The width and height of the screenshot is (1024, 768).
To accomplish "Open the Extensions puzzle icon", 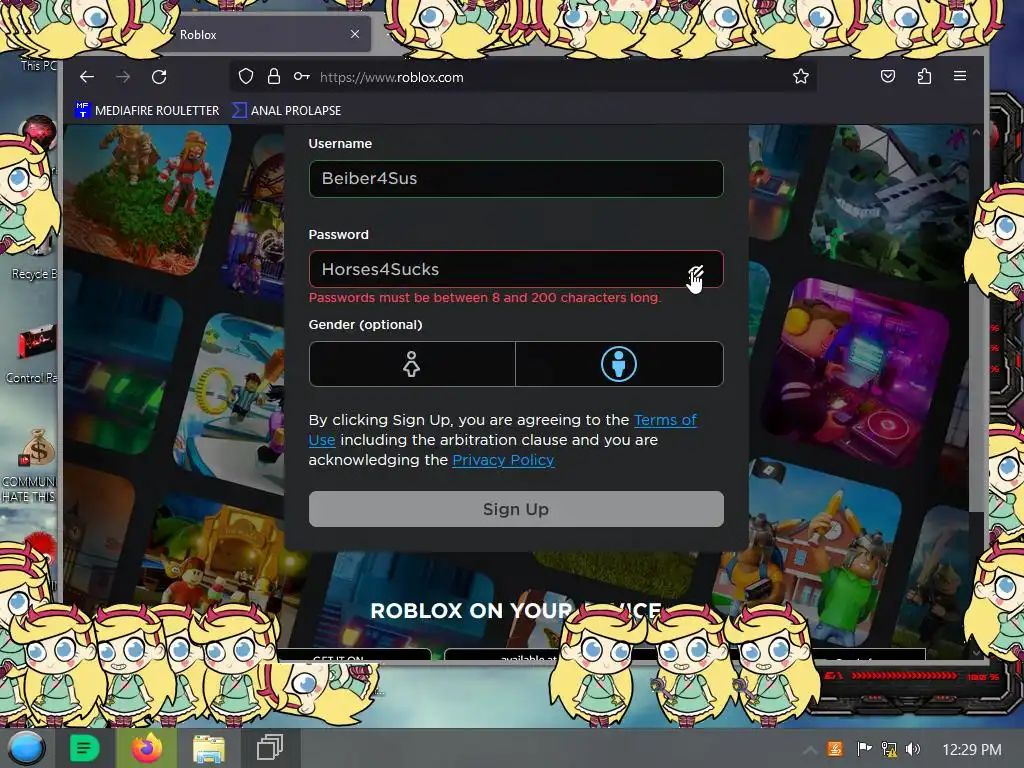I will (x=924, y=76).
